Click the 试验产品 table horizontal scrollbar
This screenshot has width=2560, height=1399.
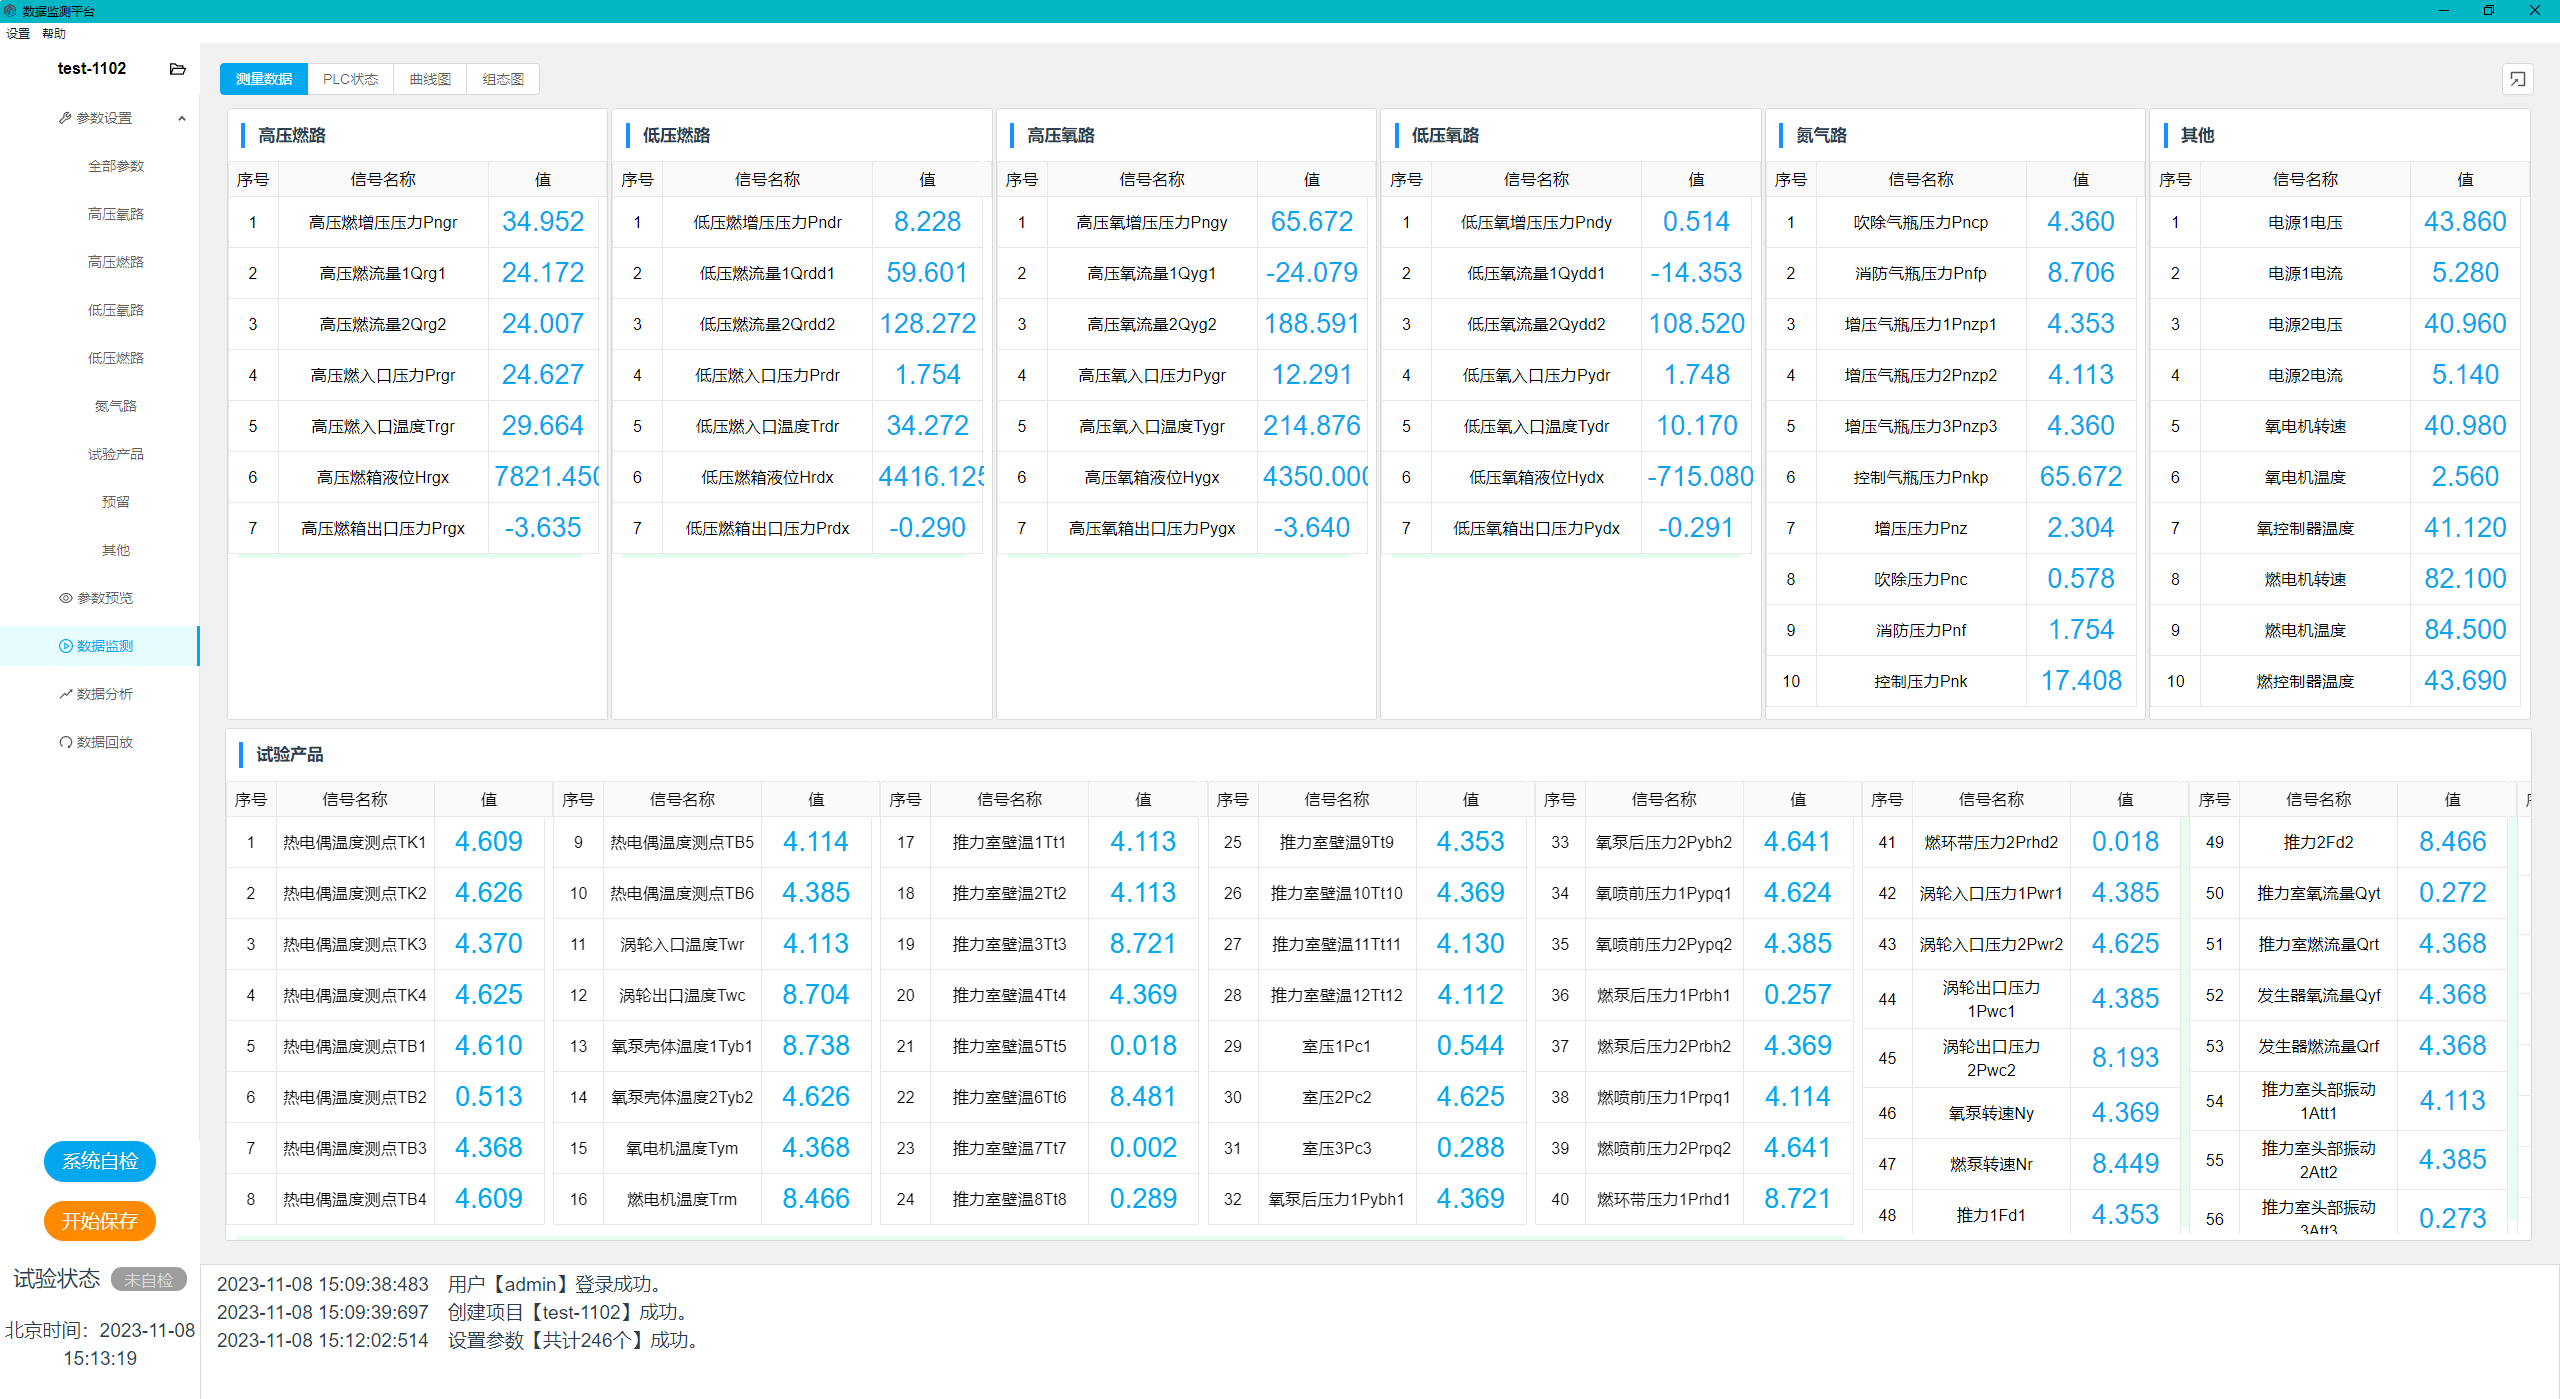[x=1040, y=1238]
